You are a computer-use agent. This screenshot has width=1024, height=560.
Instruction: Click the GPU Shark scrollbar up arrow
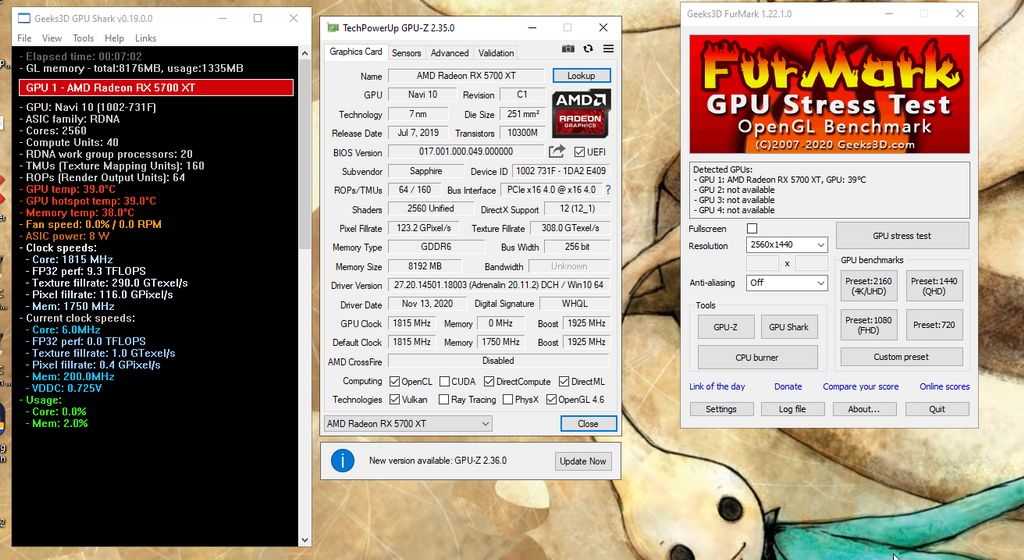pos(304,54)
